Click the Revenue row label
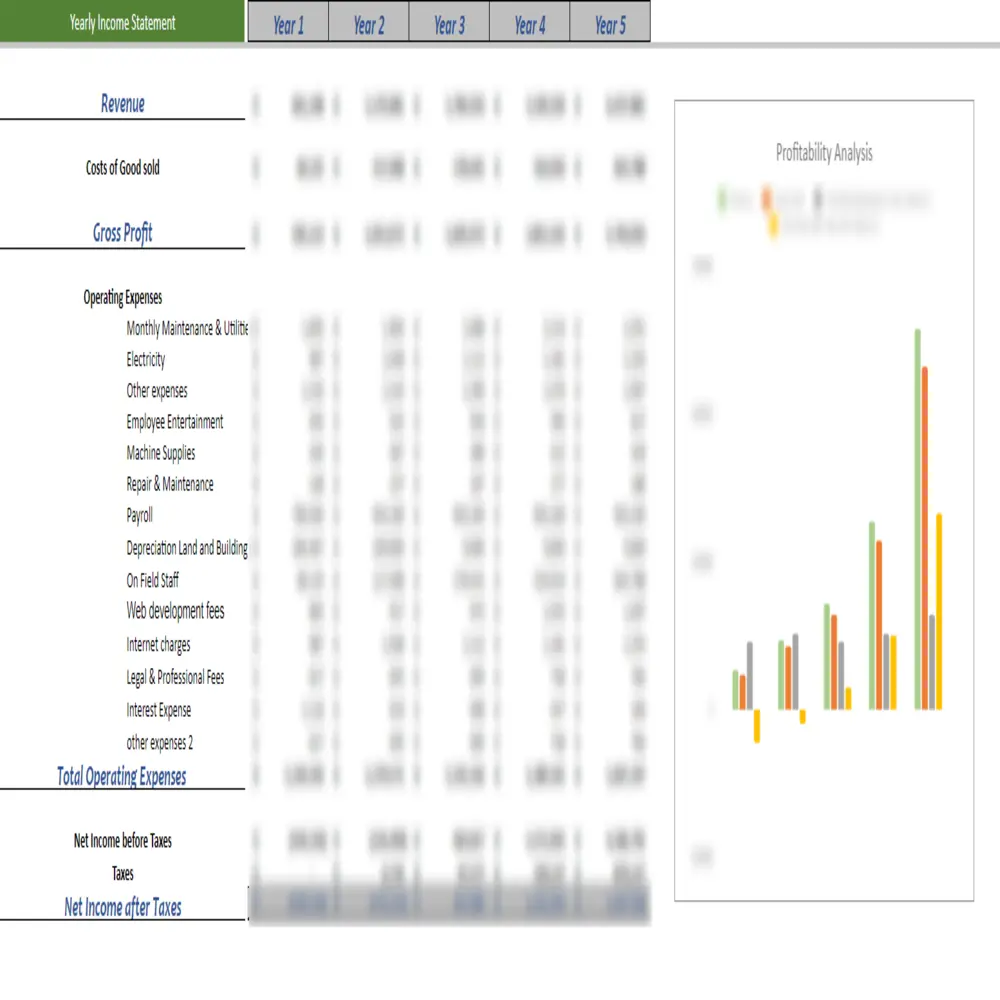Image resolution: width=1000 pixels, height=1000 pixels. (x=122, y=103)
